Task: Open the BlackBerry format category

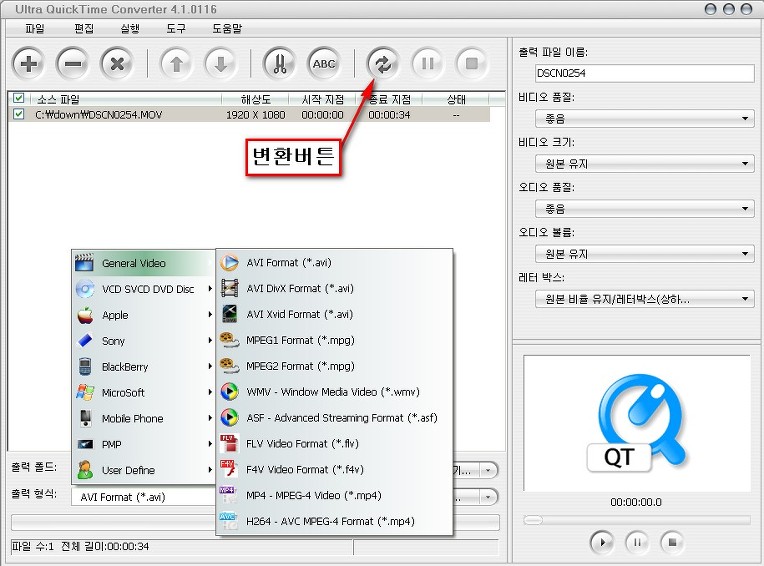Action: (143, 366)
